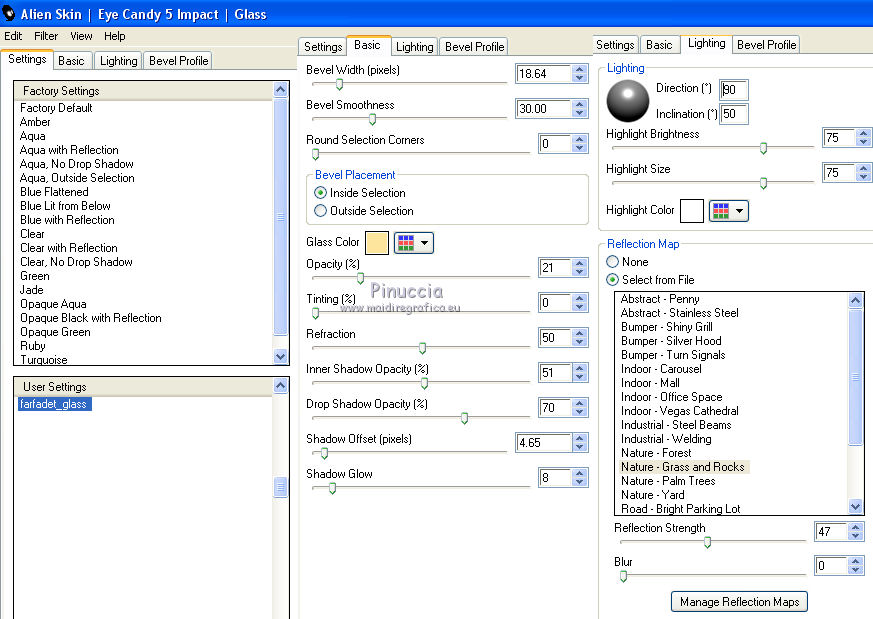Open Bevel Profile tab in right panel
873x619 pixels.
766,45
